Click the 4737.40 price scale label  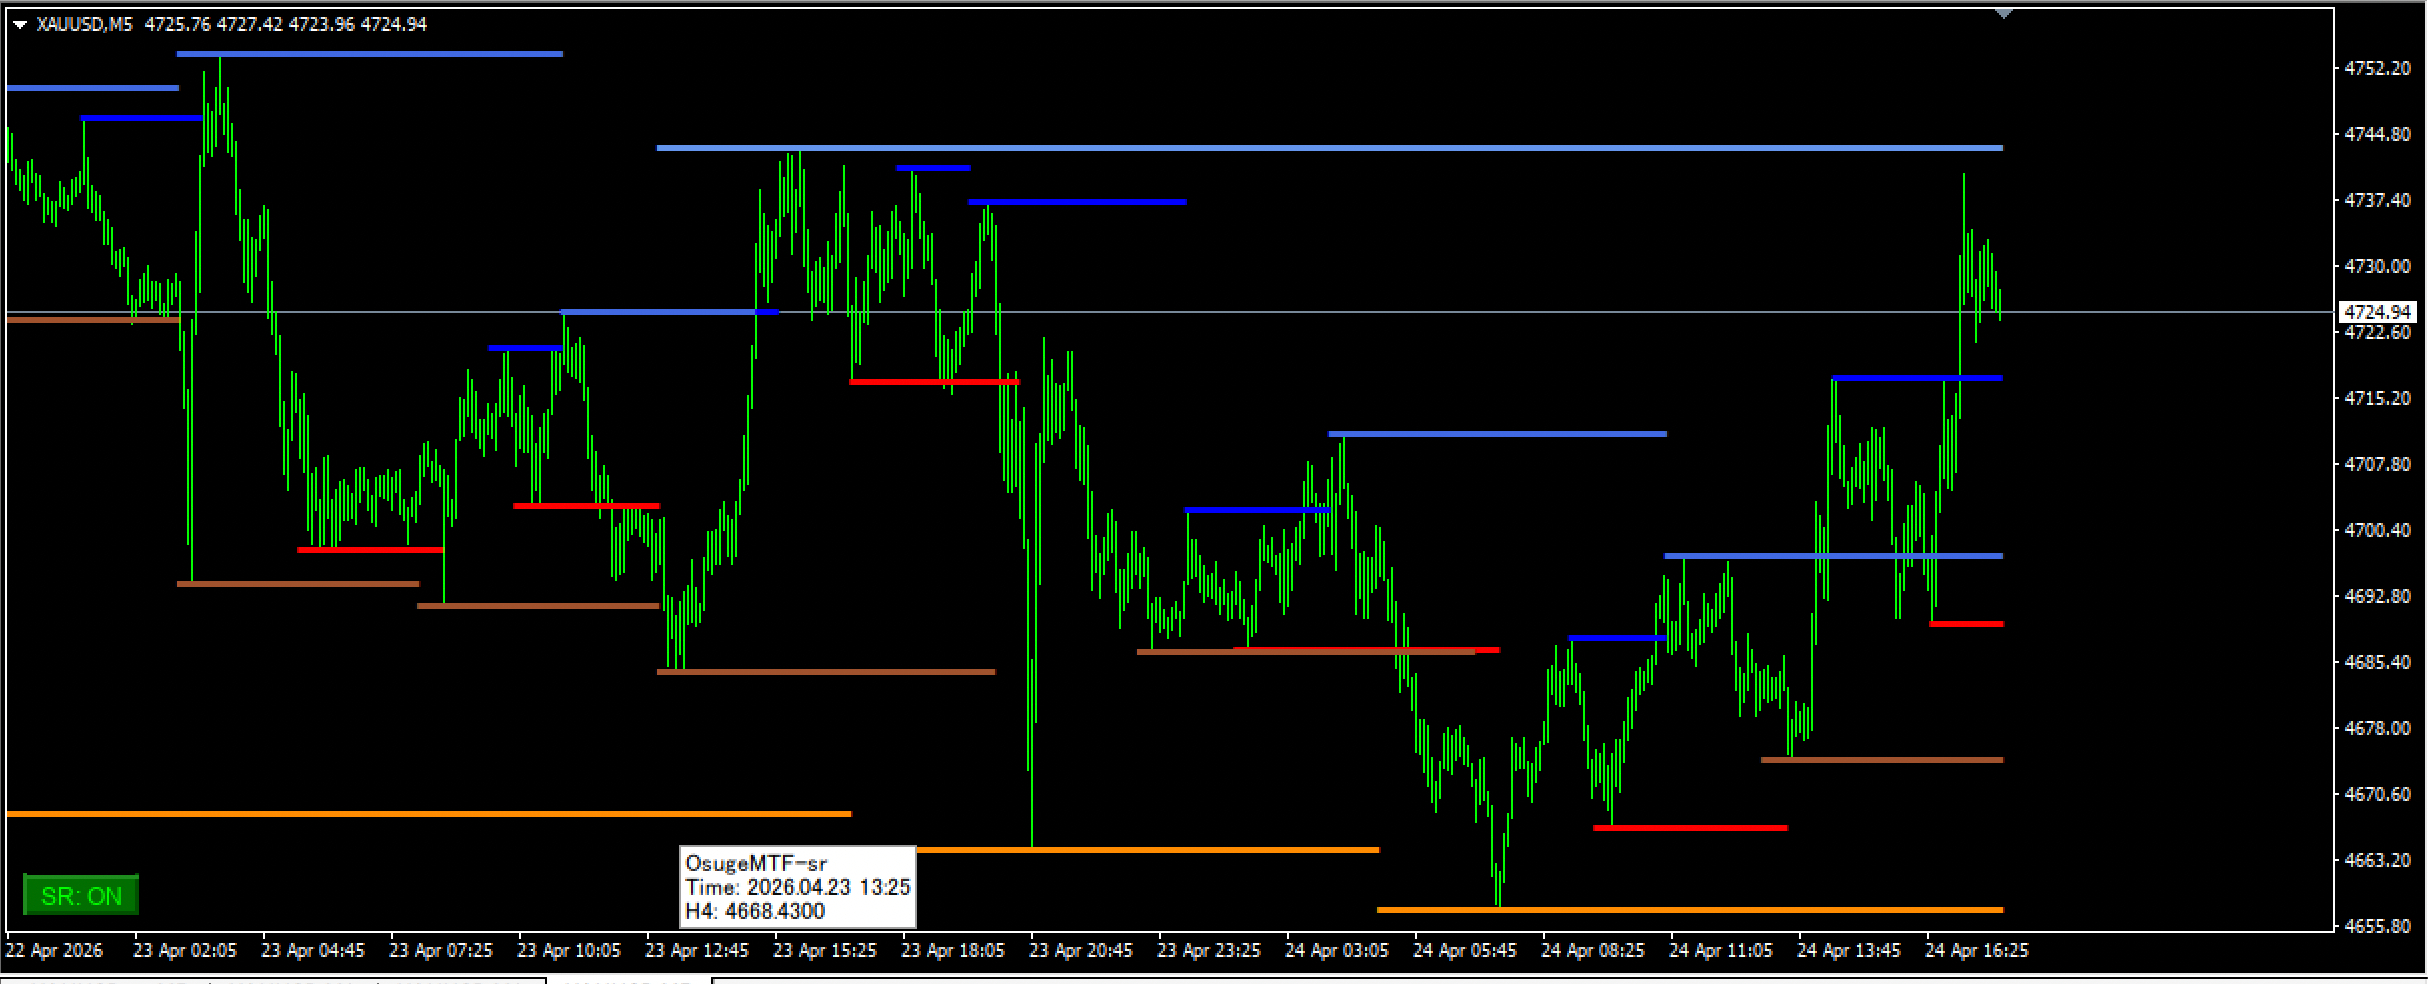(2378, 200)
